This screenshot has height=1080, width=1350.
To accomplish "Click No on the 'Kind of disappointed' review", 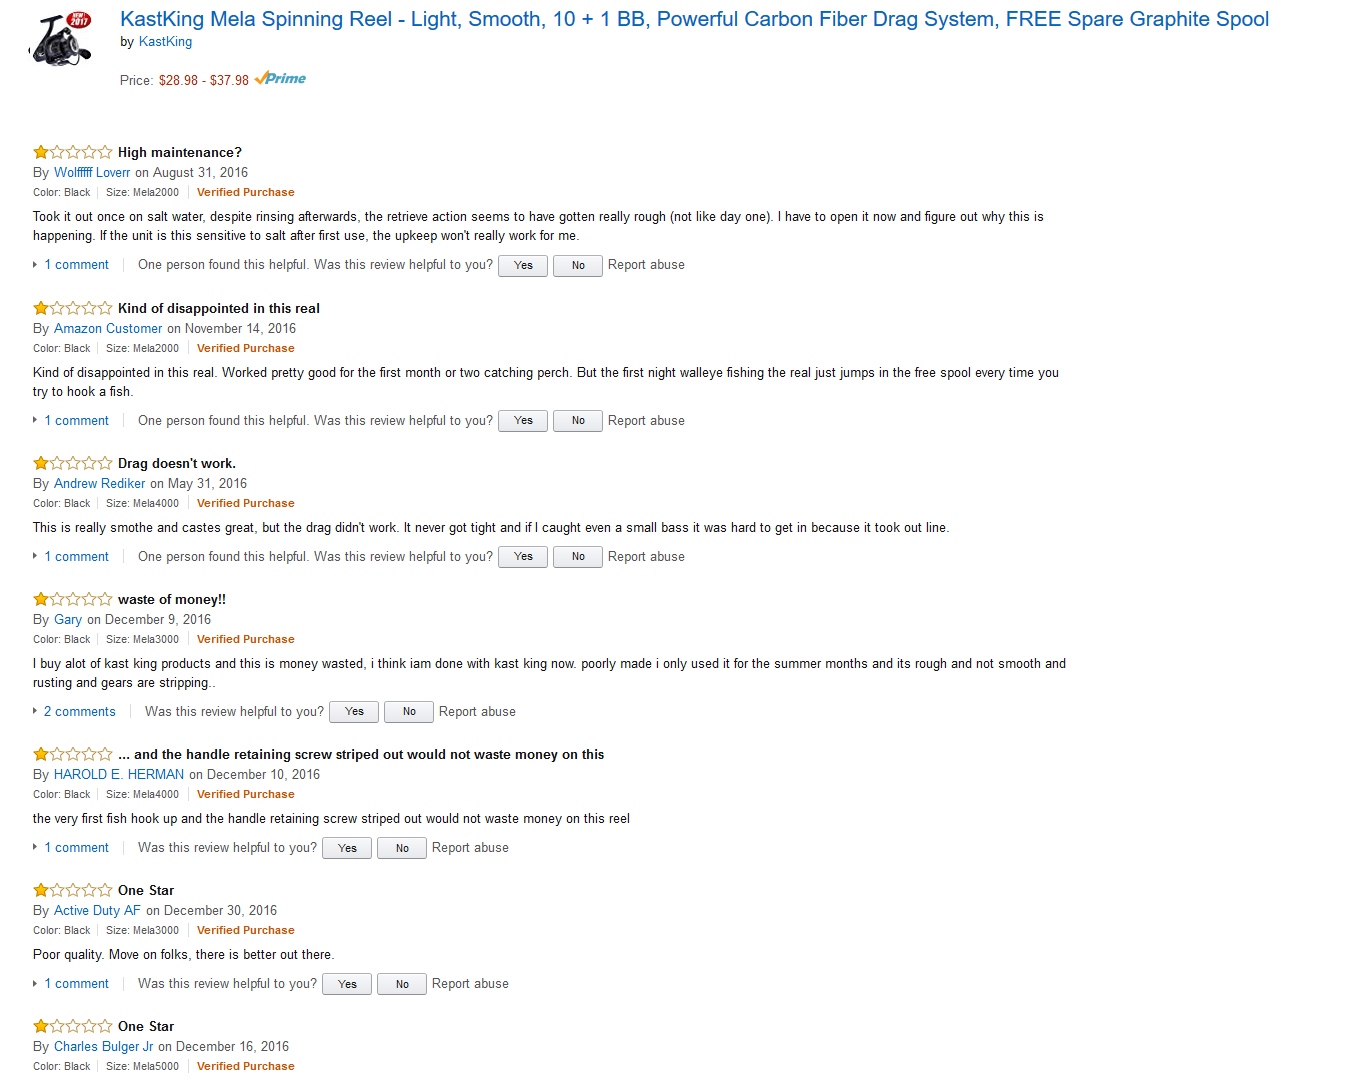I will pyautogui.click(x=578, y=421).
